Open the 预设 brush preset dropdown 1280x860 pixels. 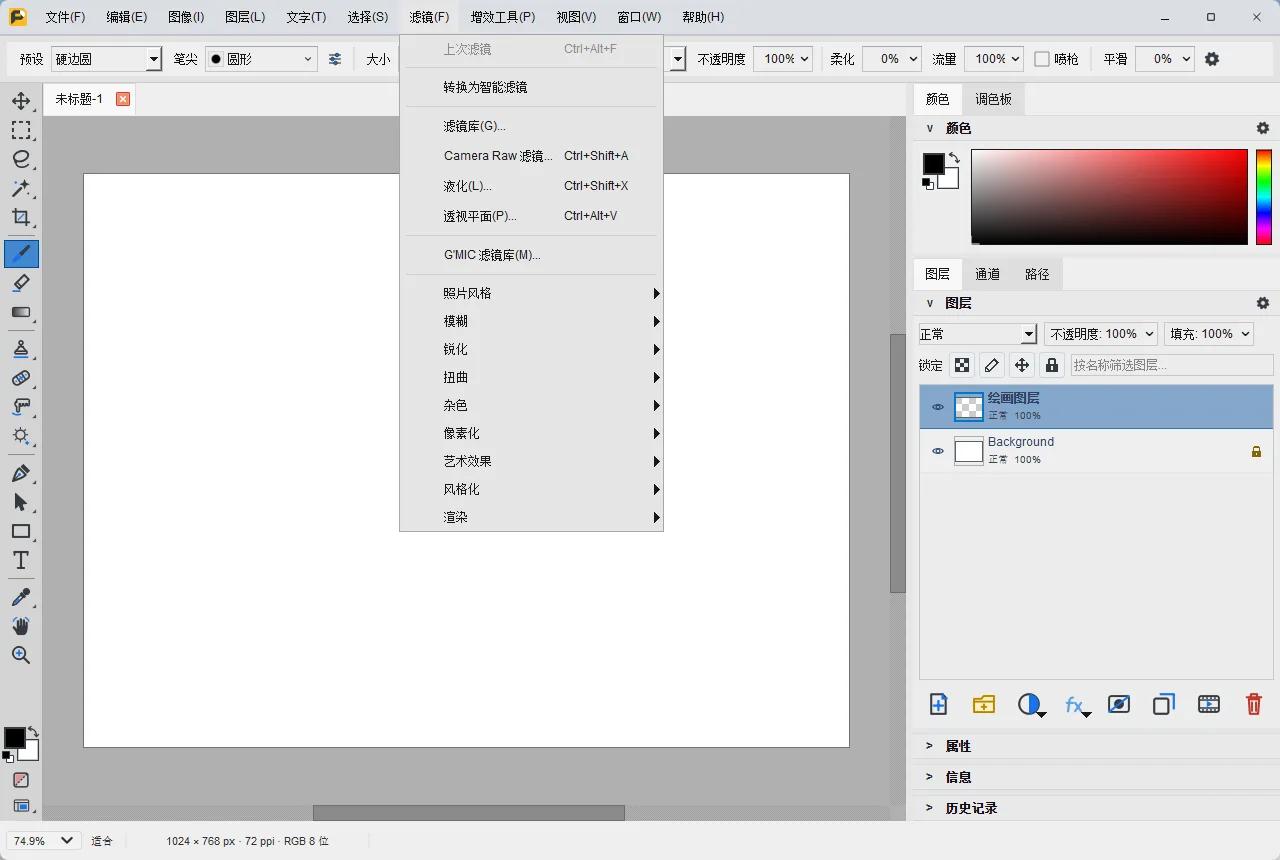click(x=107, y=59)
